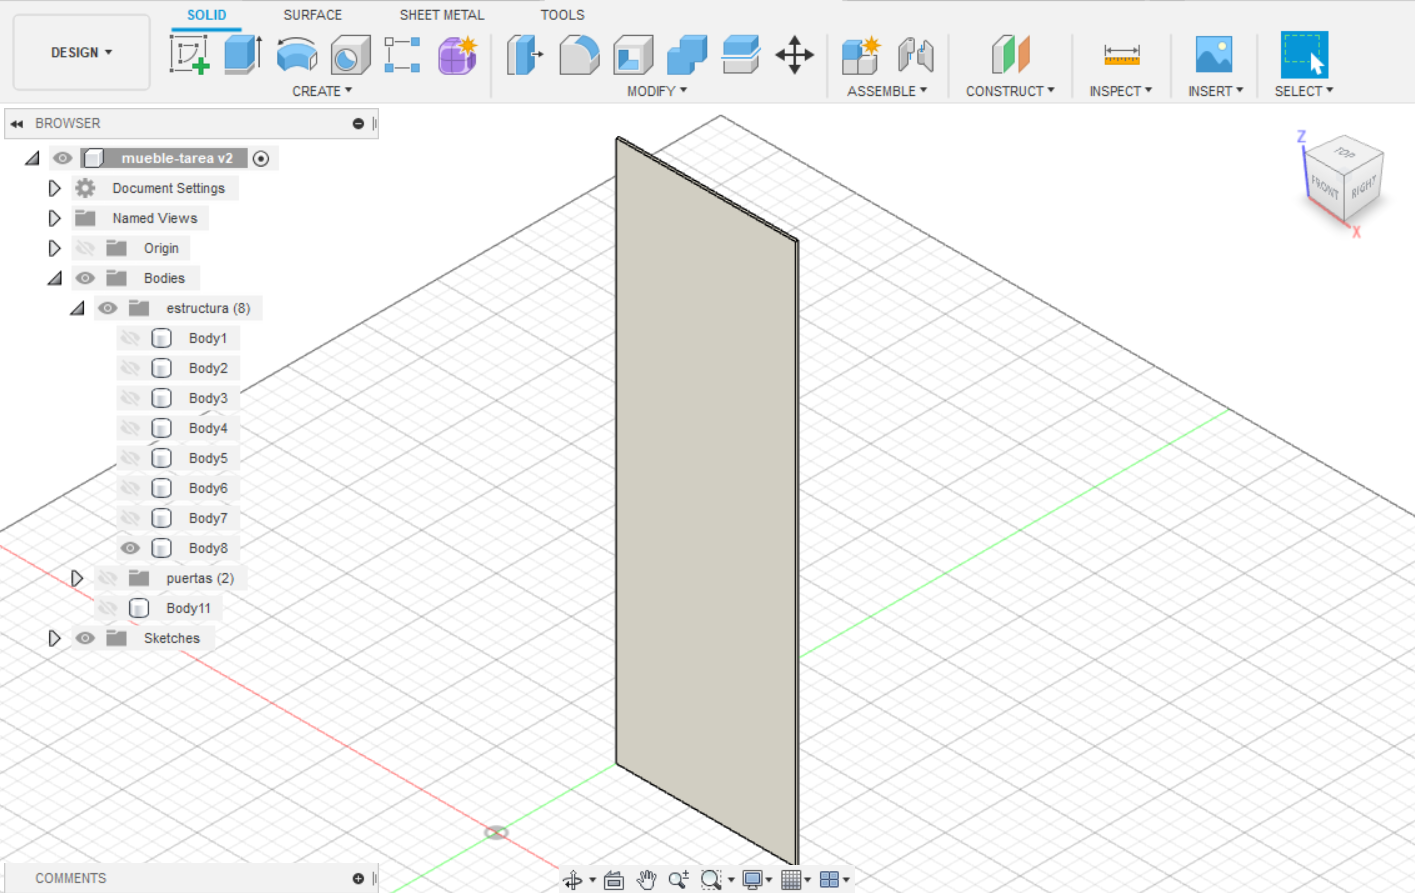The image size is (1415, 893).
Task: Choose the Offset Plane construct tool
Action: [x=1010, y=54]
